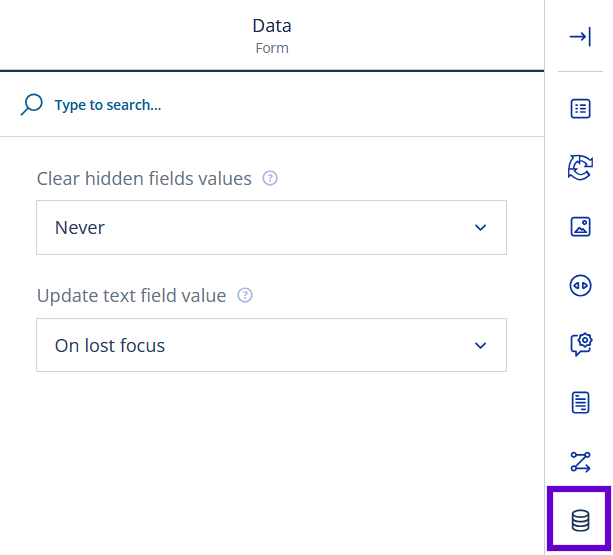Open the picture image sidebar icon
613x555 pixels.
pyautogui.click(x=580, y=227)
